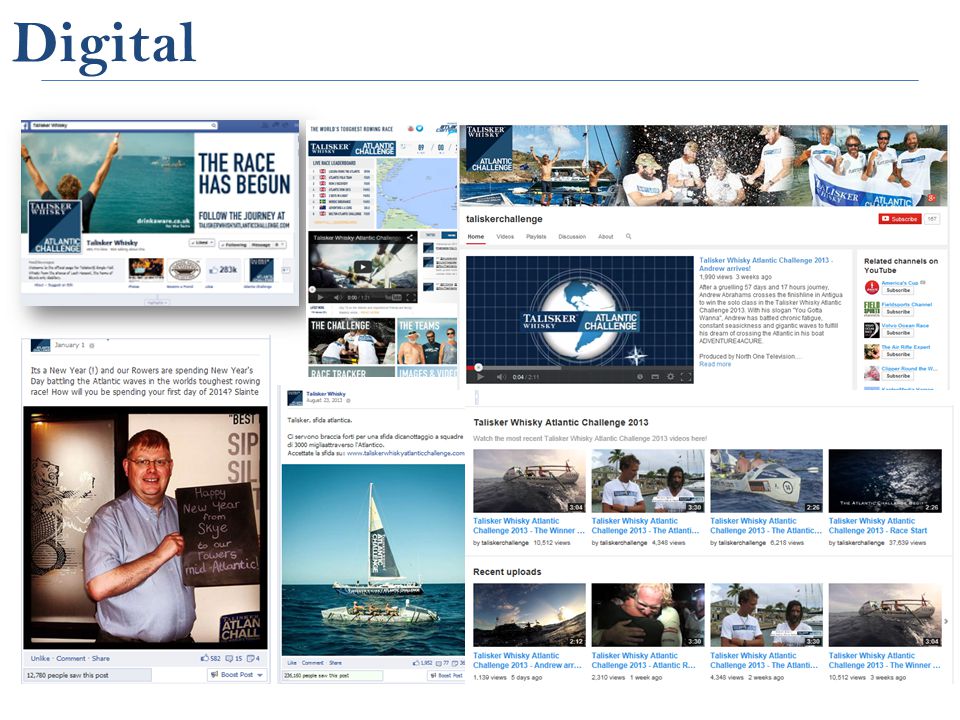Open featured video settings gear icon

tap(670, 377)
